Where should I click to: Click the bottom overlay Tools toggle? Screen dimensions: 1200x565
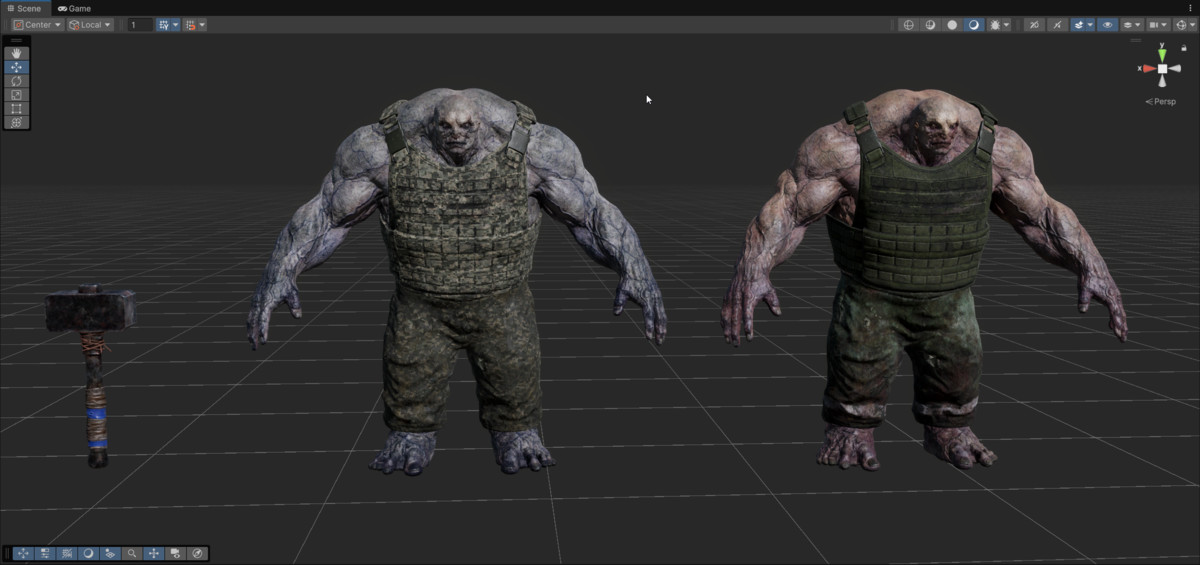tap(22, 553)
